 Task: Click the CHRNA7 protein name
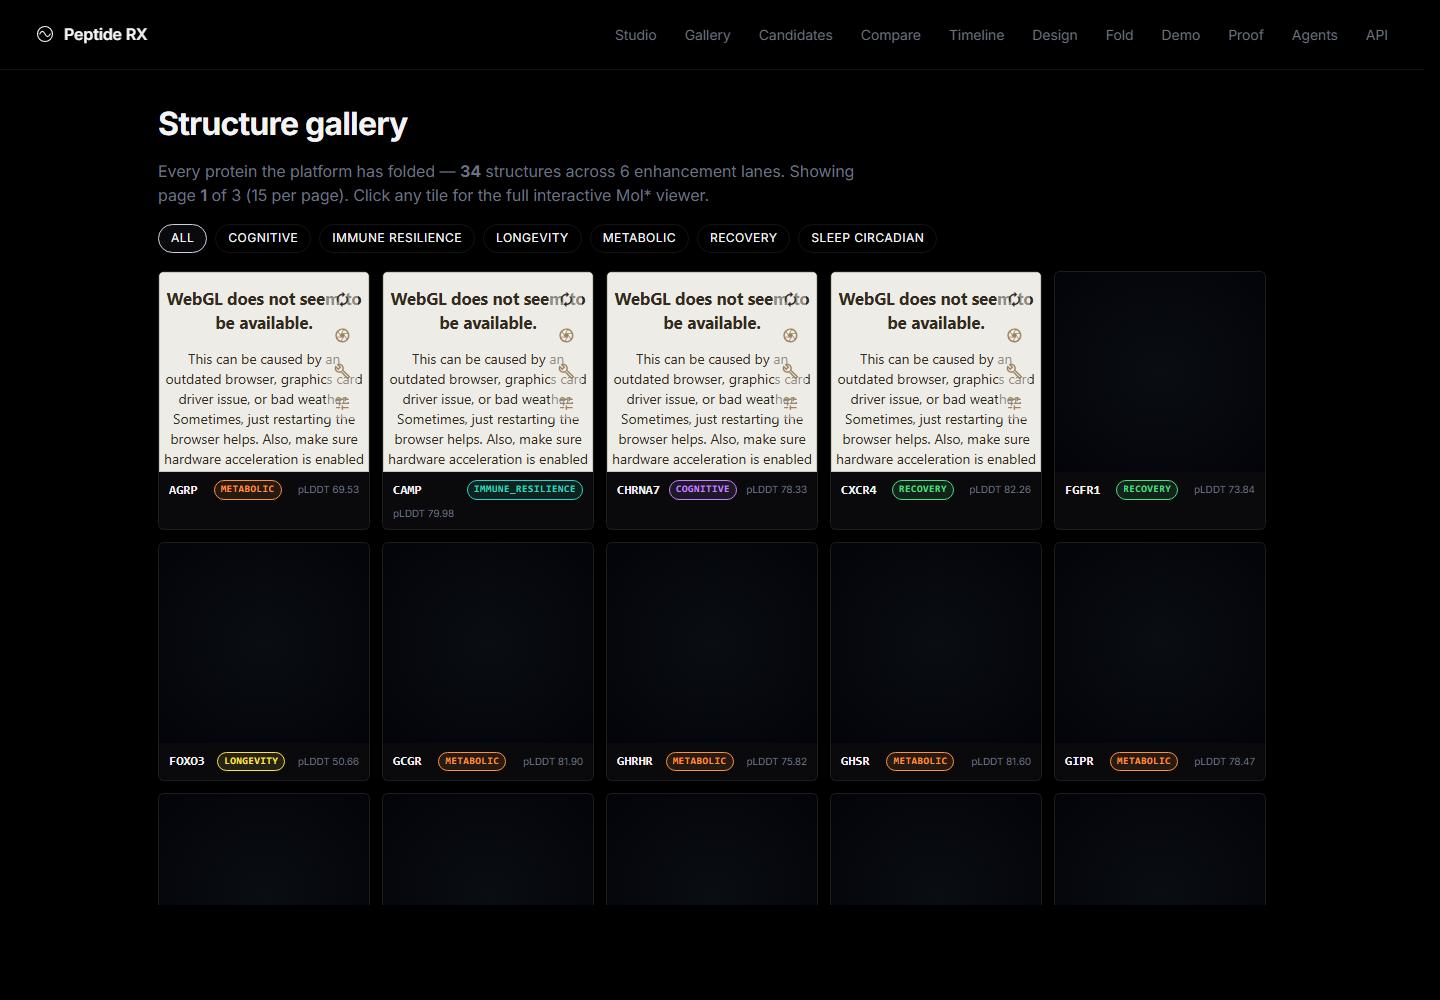[638, 490]
